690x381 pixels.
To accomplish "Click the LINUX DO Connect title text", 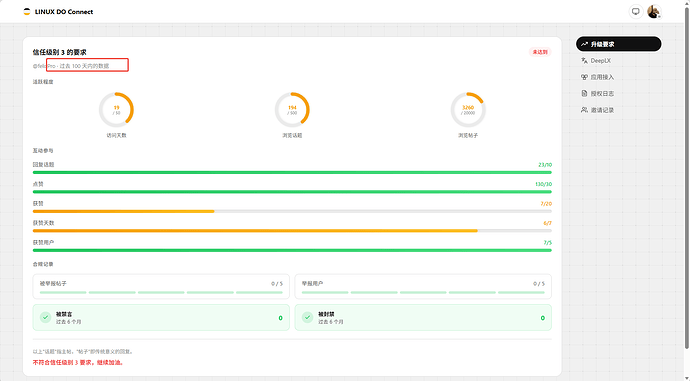I will tap(64, 12).
